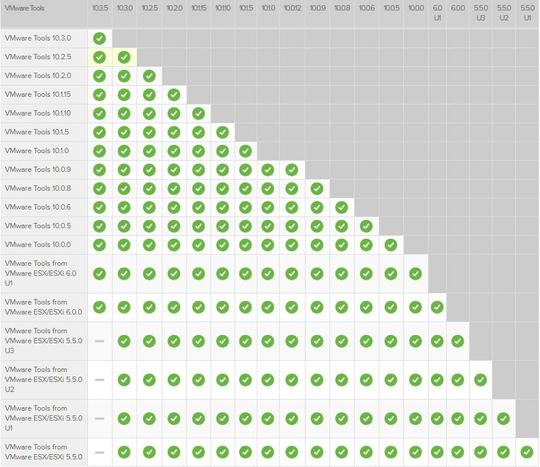Click VMware Tools 10.0.5 checkmark under column 10.0.6
Screen dimensions: 540x467
coord(366,226)
